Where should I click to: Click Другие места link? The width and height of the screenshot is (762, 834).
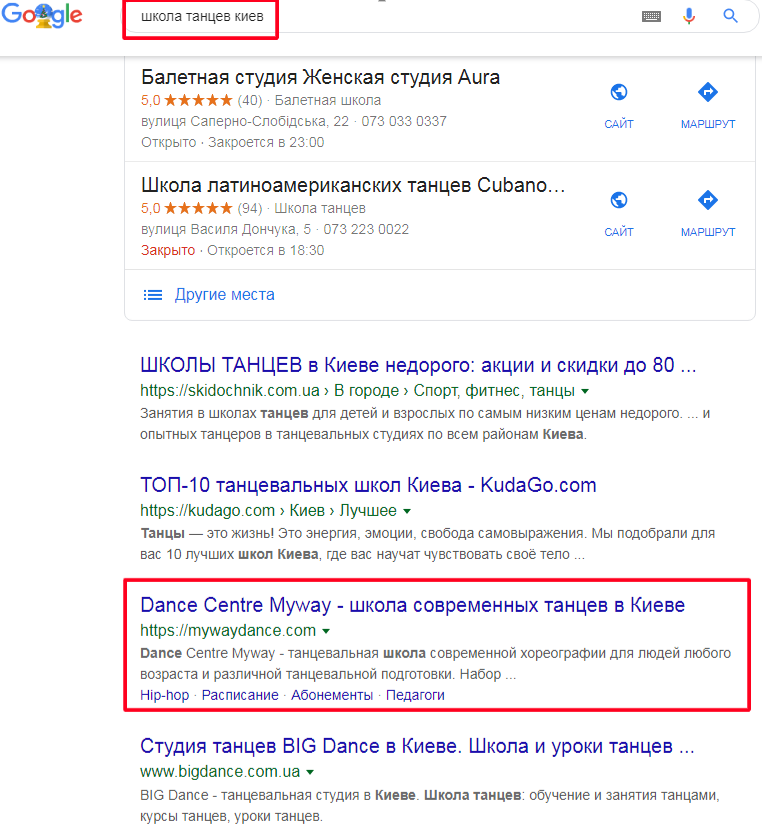224,294
